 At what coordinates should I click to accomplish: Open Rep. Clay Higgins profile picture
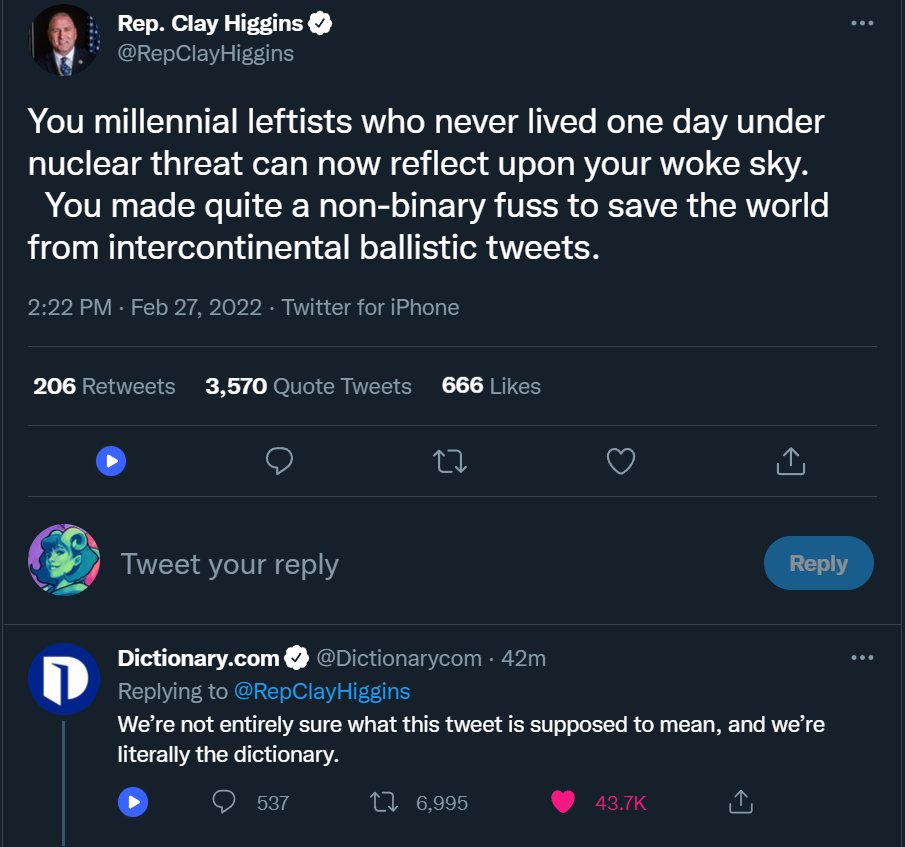(64, 40)
